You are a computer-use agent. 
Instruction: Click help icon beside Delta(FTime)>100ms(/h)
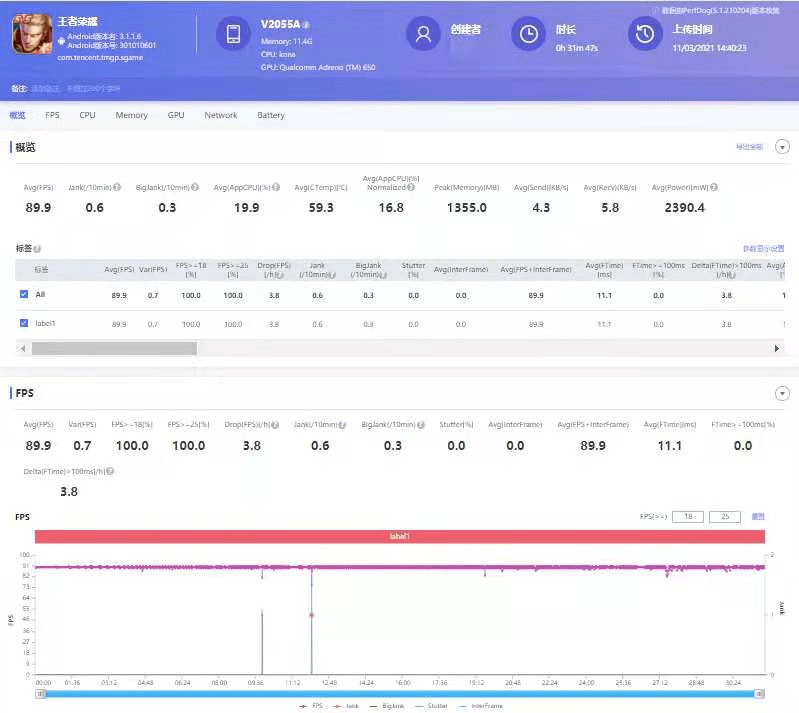110,471
